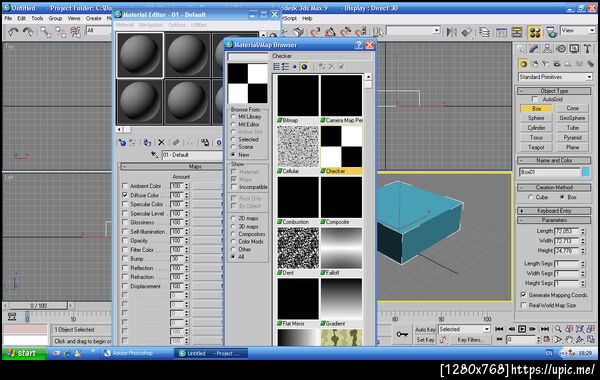Click Get Material icon in Material Editor

click(122, 143)
